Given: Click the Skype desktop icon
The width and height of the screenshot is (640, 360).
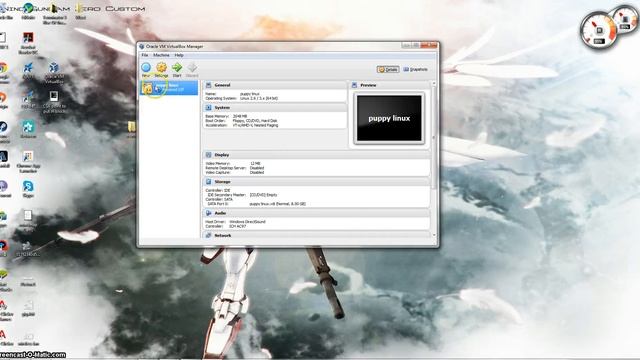Looking at the screenshot, I should pyautogui.click(x=28, y=189).
